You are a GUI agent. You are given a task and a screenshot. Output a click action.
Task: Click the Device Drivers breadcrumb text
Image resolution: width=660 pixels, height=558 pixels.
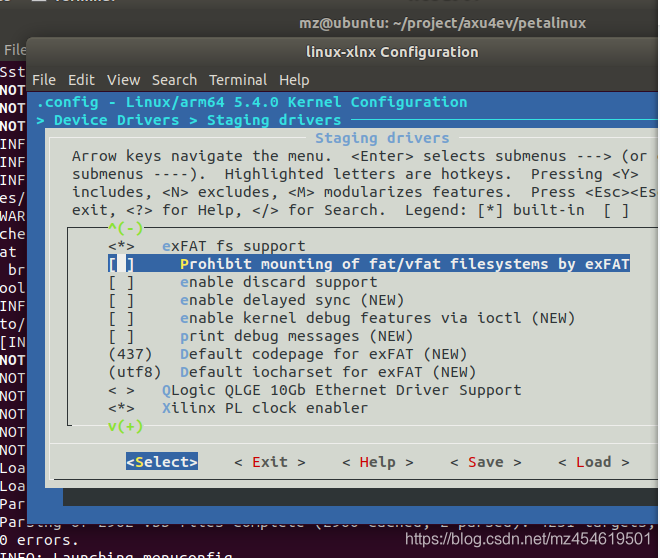(x=117, y=120)
